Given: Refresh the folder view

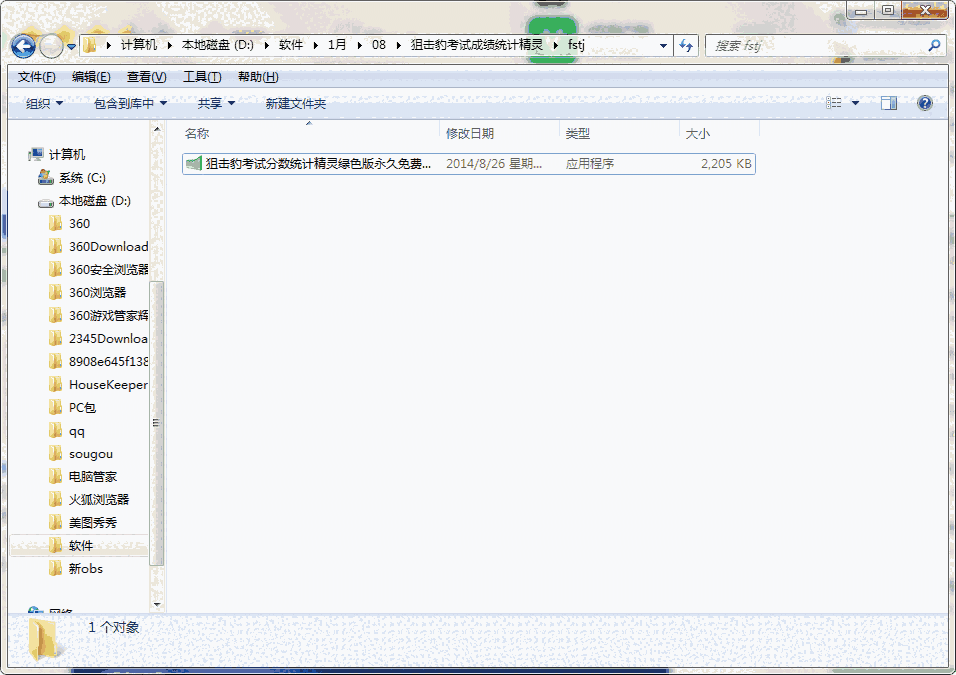Looking at the screenshot, I should coord(686,46).
